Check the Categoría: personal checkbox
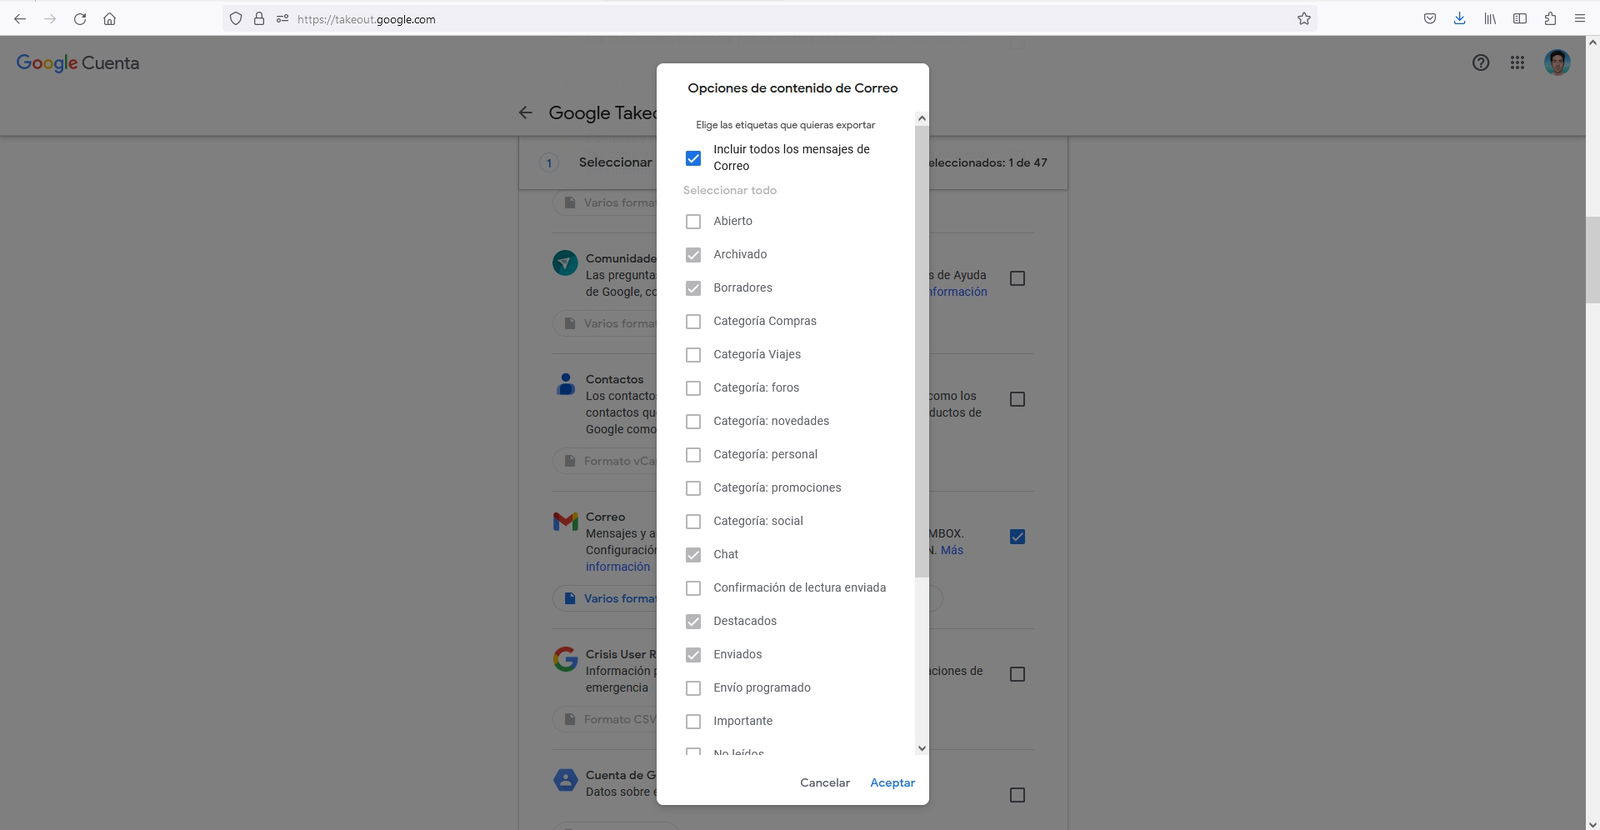 tap(693, 455)
